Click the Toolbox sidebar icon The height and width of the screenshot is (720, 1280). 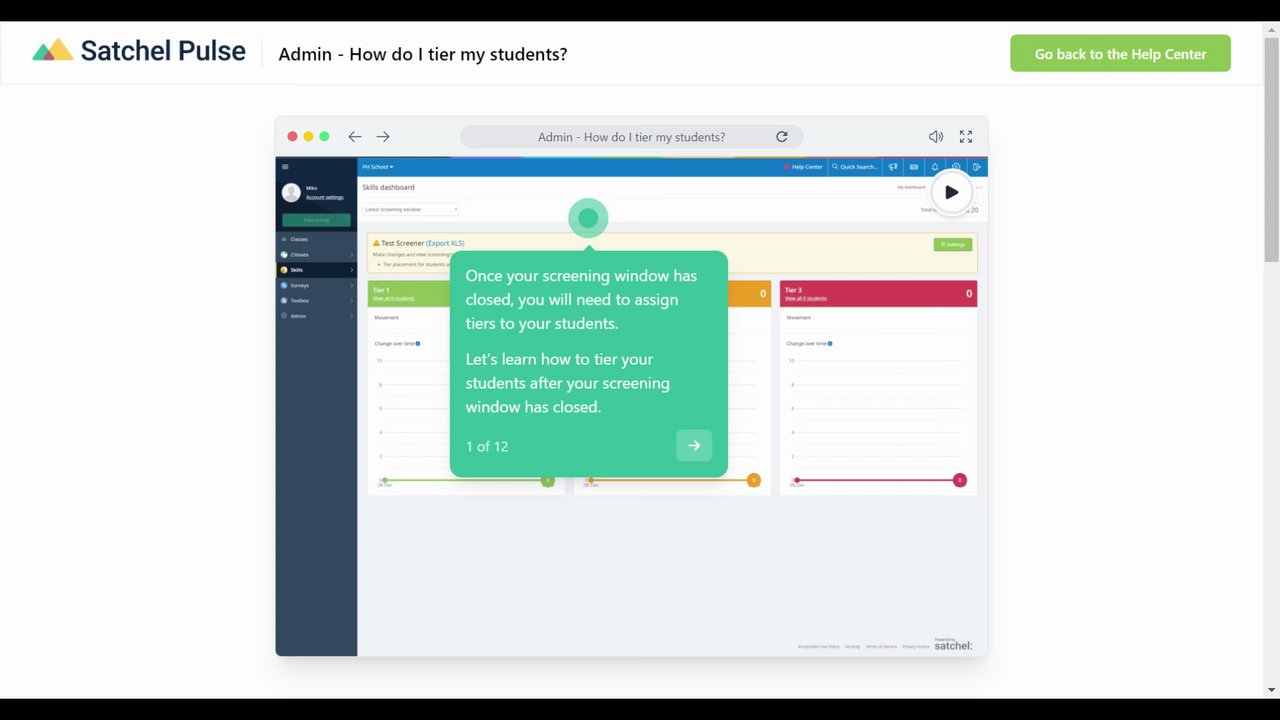tap(284, 300)
